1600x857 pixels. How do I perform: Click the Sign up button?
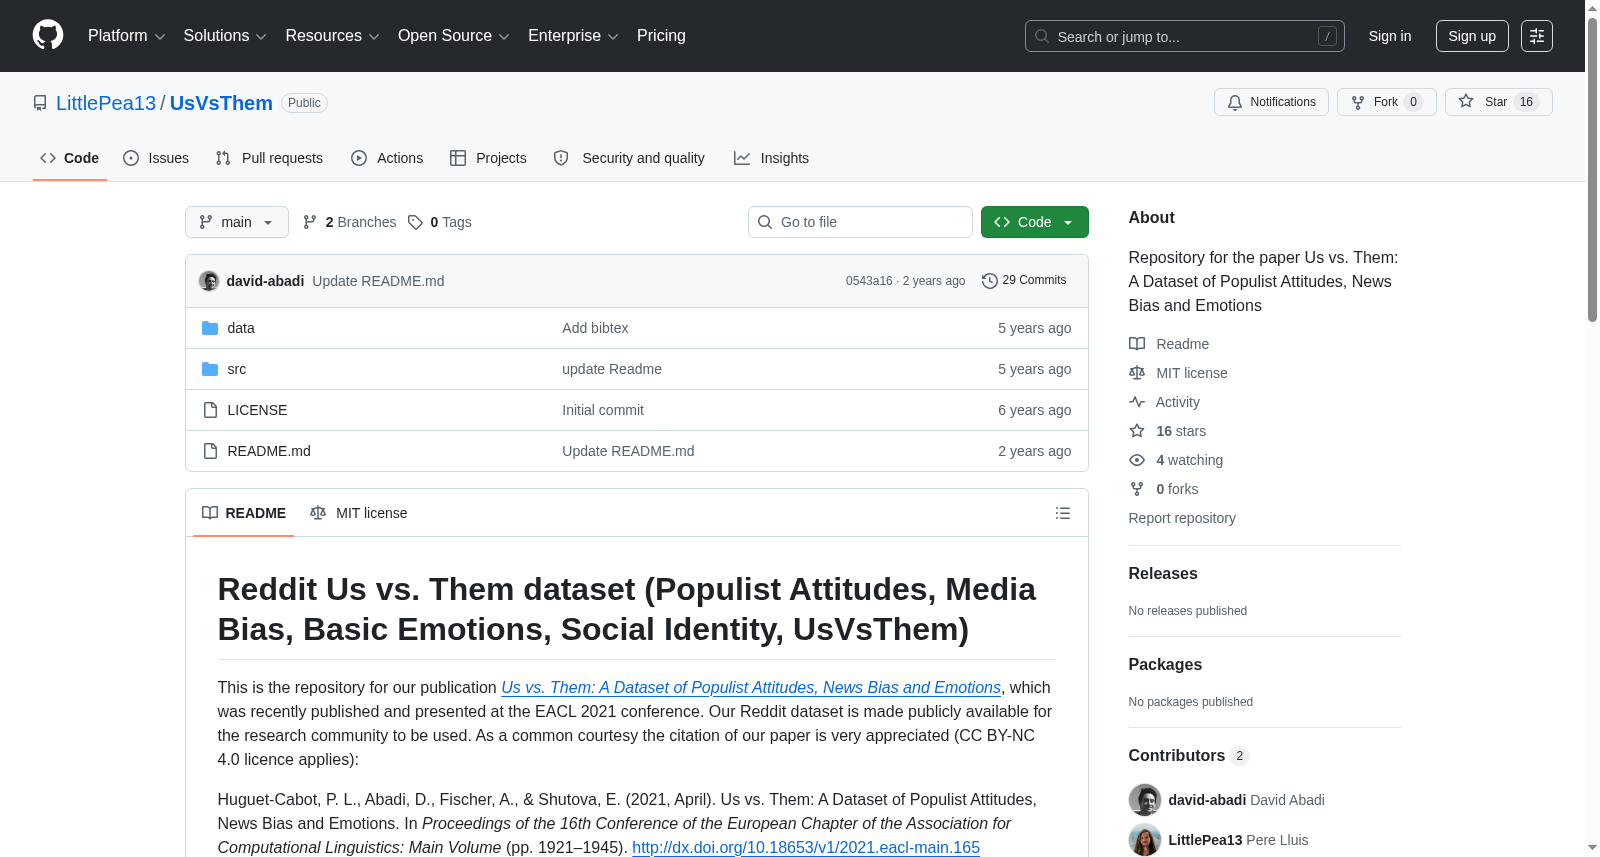1472,36
